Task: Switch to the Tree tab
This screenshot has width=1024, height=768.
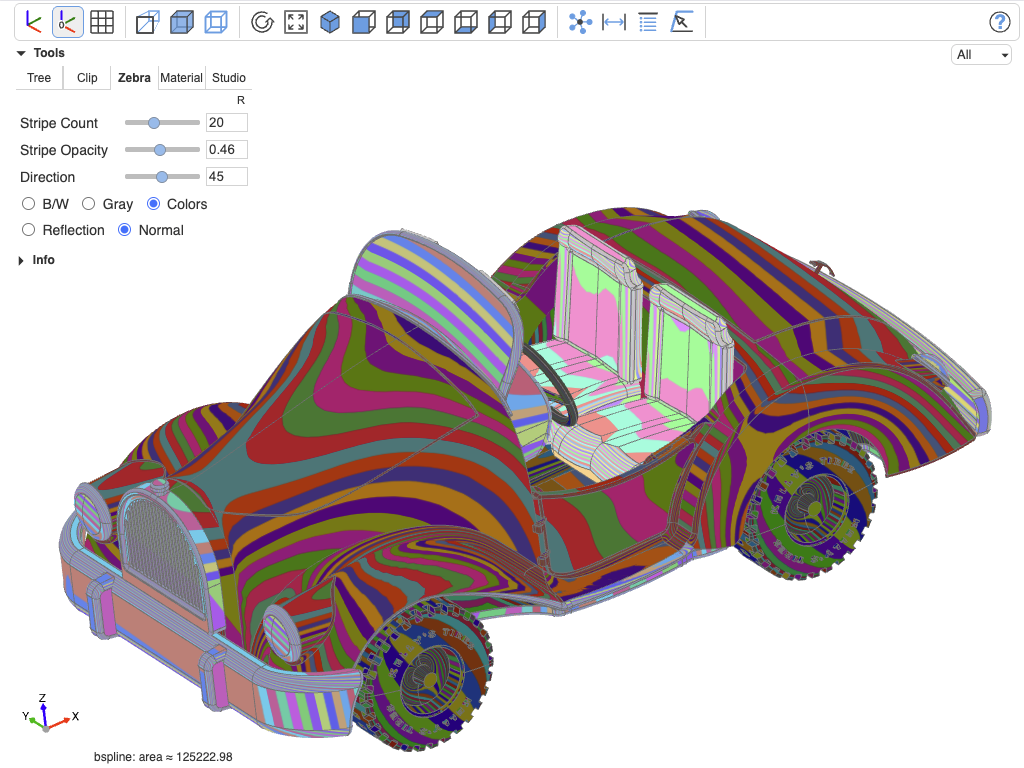Action: pos(39,78)
